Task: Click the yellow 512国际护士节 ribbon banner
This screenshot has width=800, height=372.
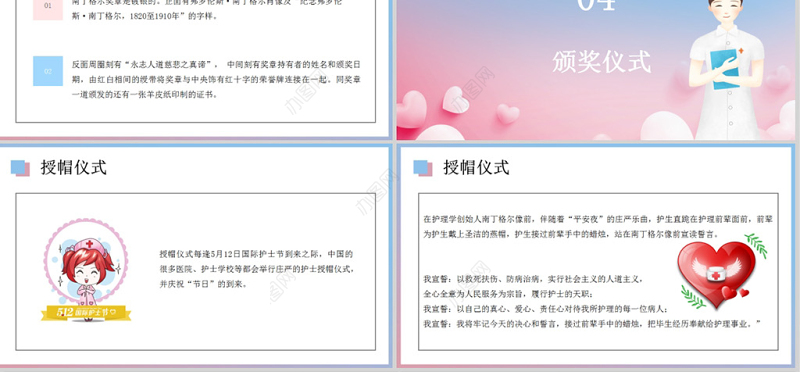Action: 86,312
